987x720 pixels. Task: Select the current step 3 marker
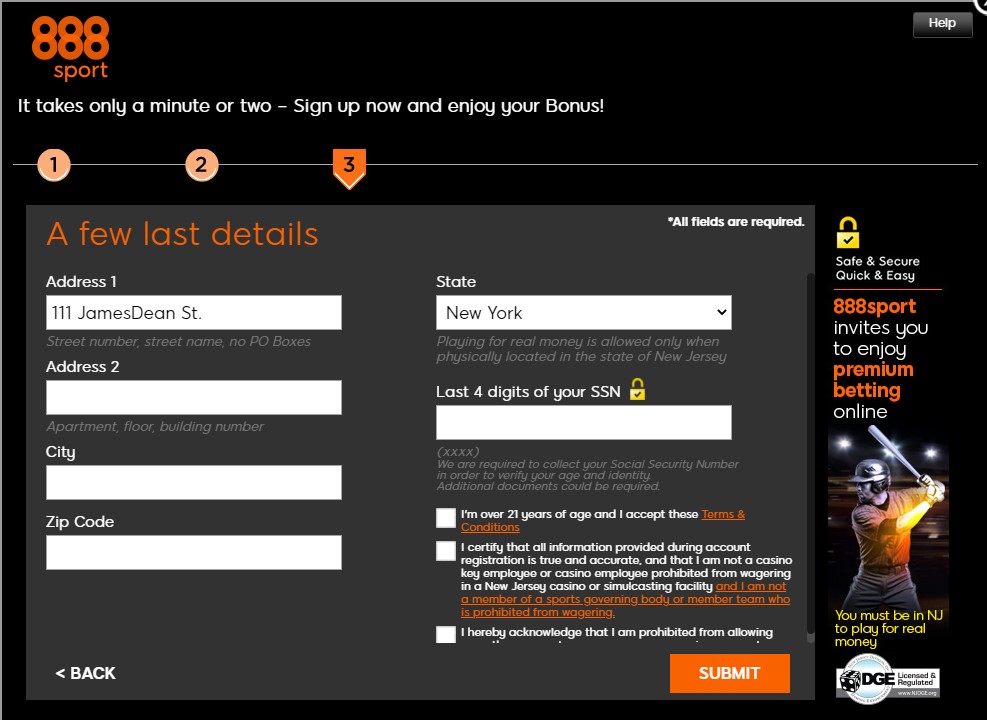[x=349, y=167]
